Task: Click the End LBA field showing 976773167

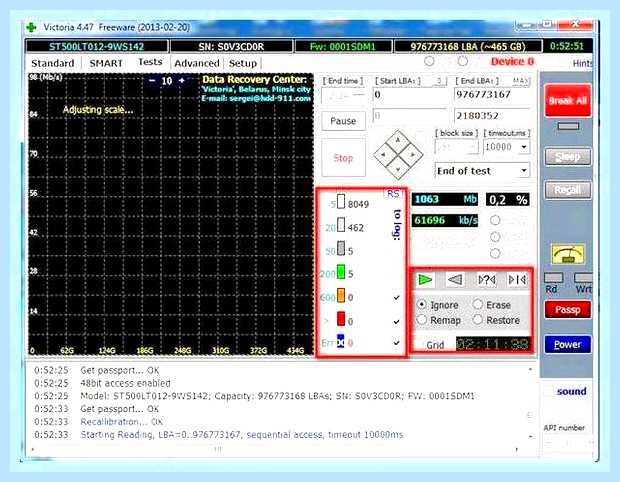Action: coord(492,95)
